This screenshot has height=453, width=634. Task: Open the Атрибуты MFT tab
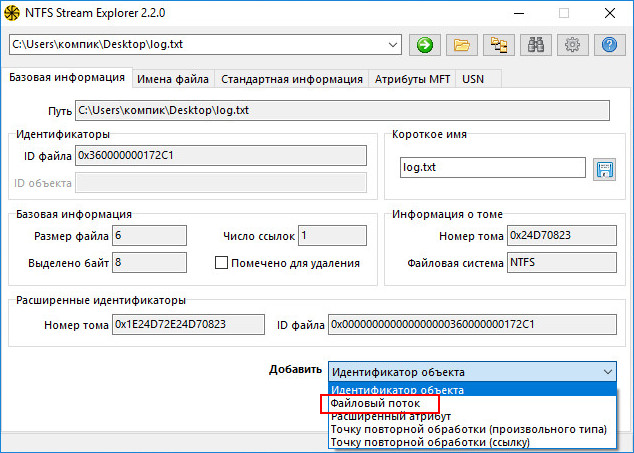click(x=412, y=79)
